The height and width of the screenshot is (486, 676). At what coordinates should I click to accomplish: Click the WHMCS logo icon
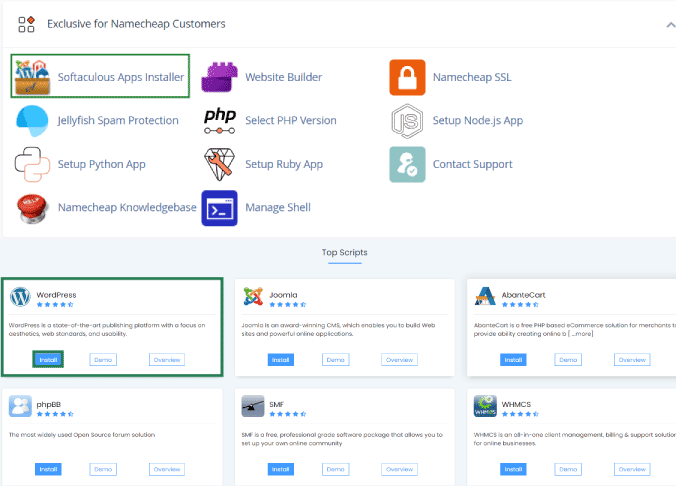[x=485, y=406]
